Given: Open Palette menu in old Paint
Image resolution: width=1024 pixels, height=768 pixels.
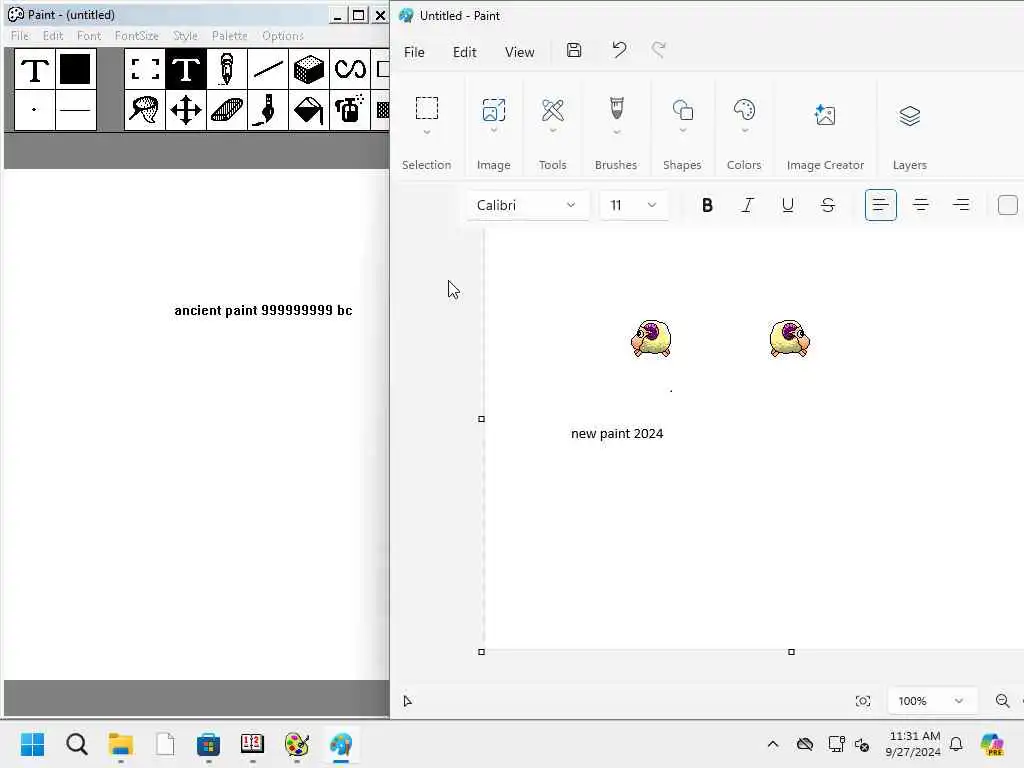Looking at the screenshot, I should click(229, 36).
